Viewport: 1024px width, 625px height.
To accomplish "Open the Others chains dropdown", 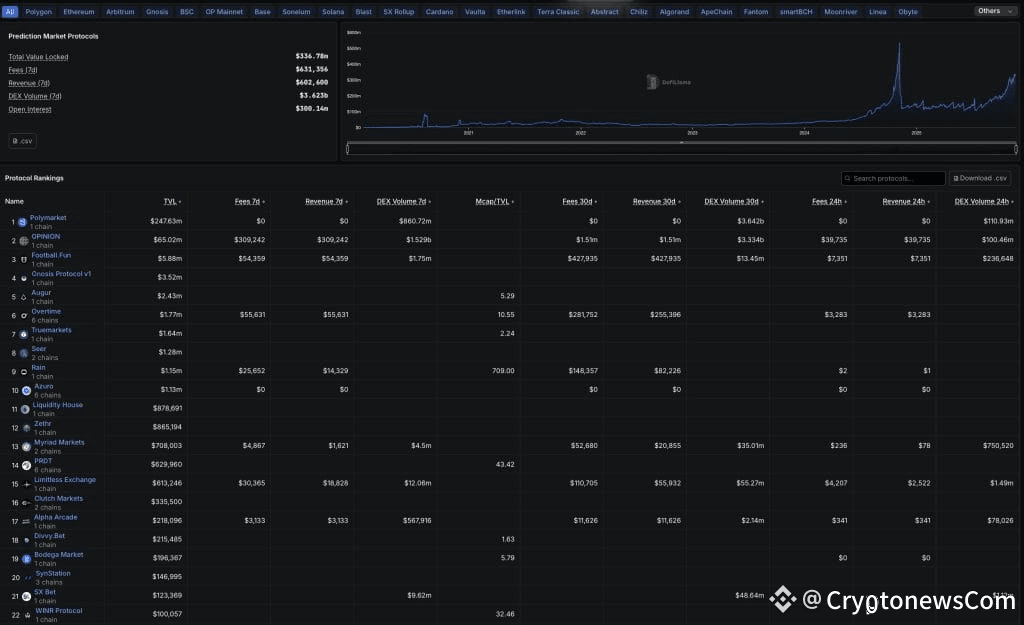I will tap(993, 11).
